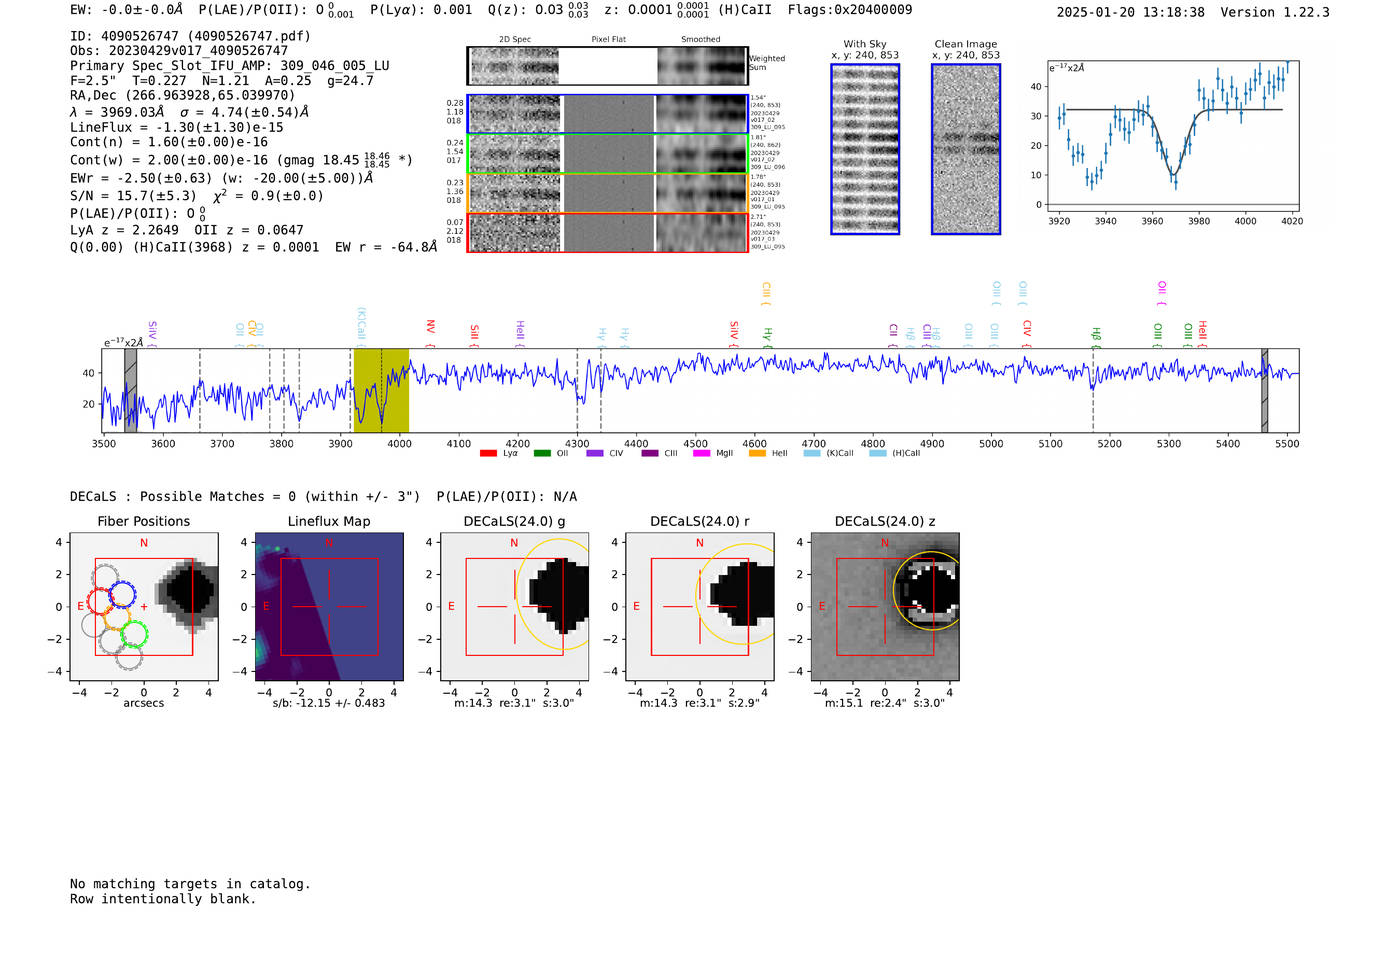Image resolution: width=1400 pixels, height=953 pixels.
Task: Click the DECaLS g-band image
Action: 514,607
